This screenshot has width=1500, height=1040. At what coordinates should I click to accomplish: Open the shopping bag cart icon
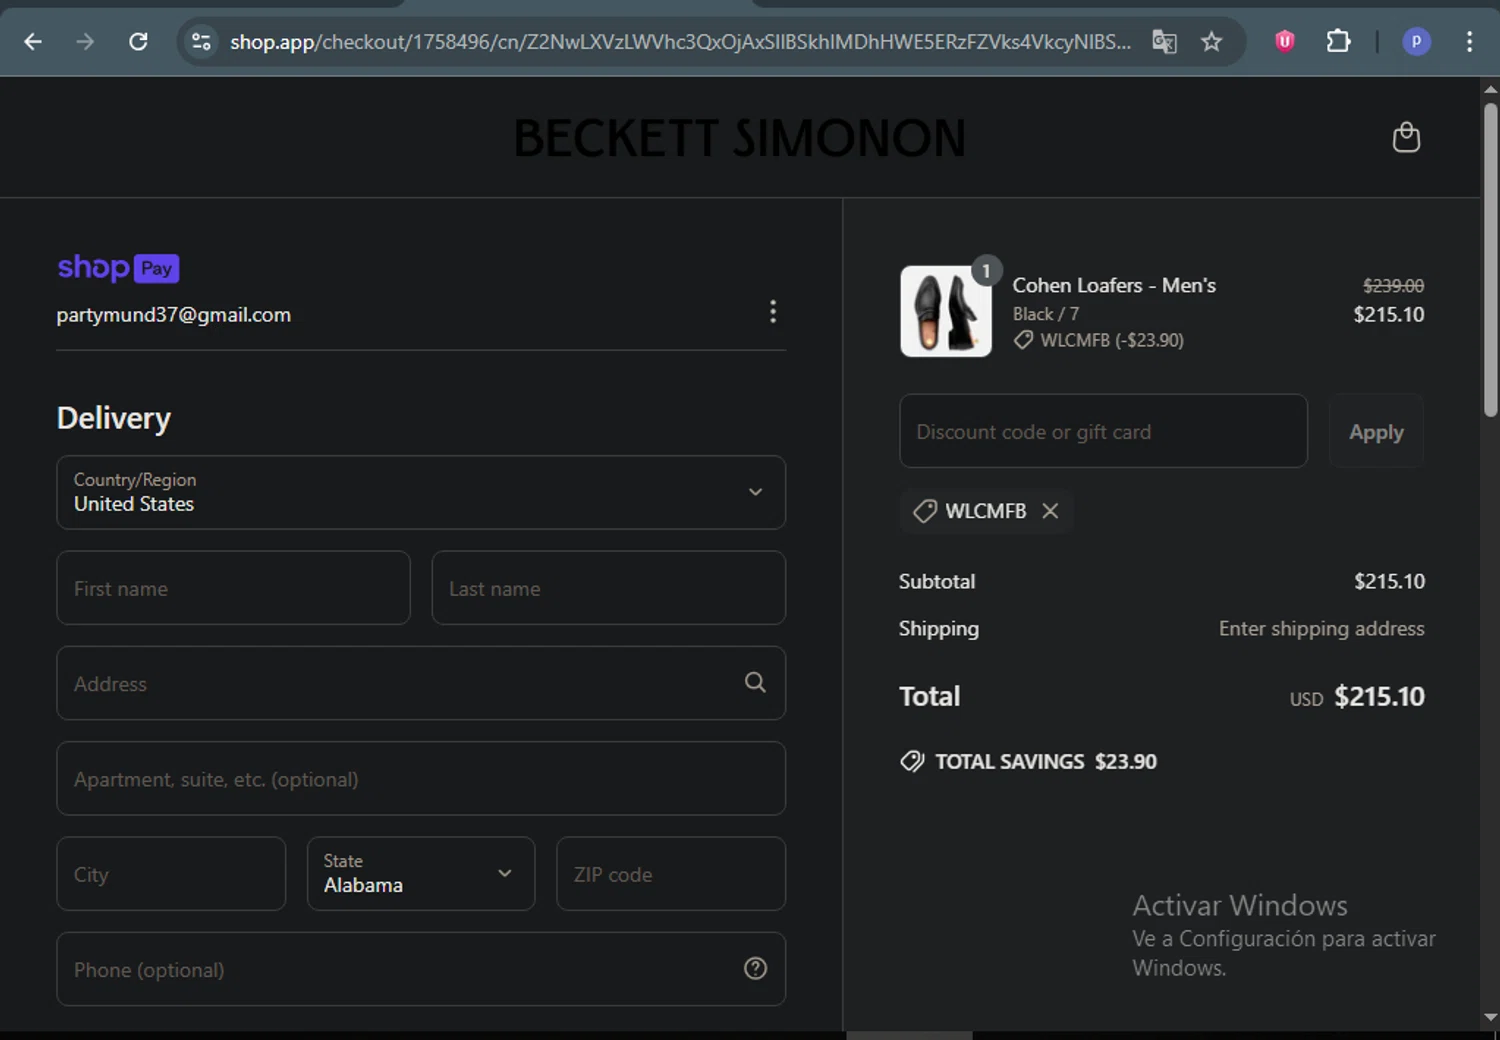coord(1406,137)
